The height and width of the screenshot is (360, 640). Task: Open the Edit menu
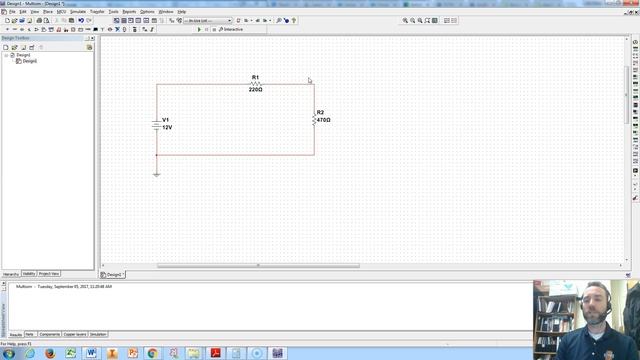pos(23,12)
